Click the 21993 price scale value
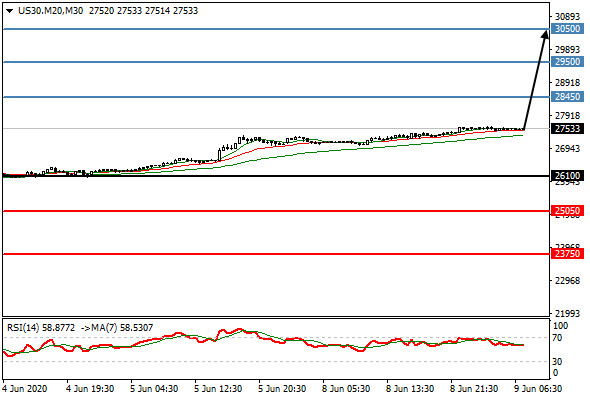 click(x=567, y=313)
